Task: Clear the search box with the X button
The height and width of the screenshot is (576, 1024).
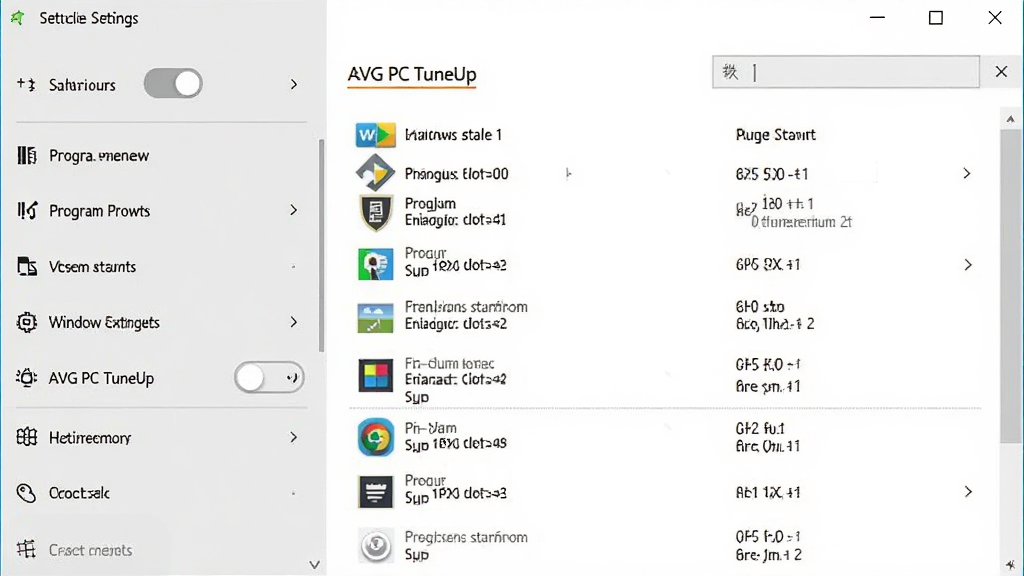Action: 1001,72
